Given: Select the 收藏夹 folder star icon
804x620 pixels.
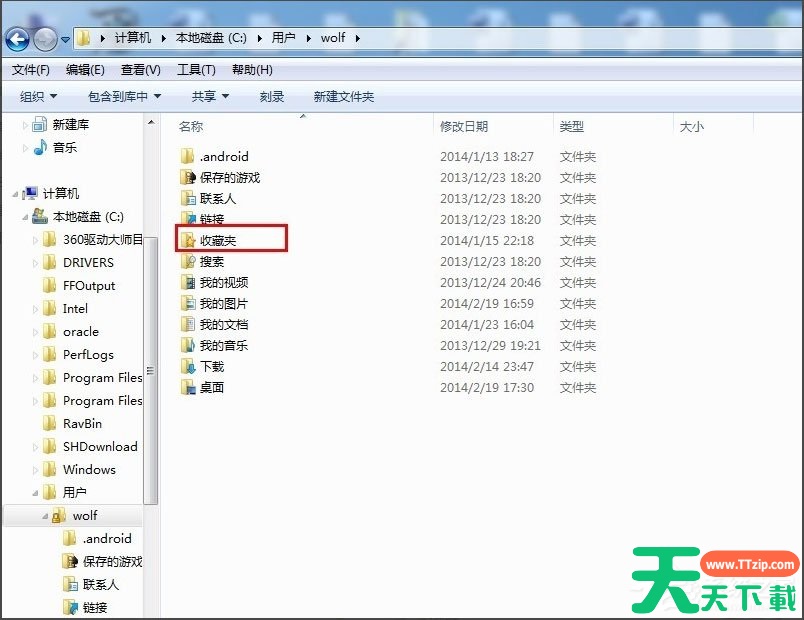Looking at the screenshot, I should click(187, 240).
